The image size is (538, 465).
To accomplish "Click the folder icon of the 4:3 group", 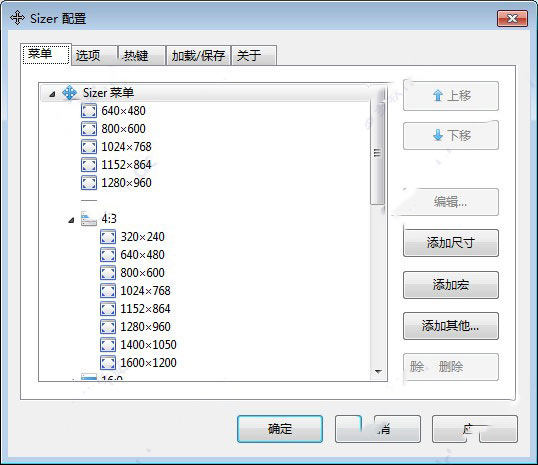I will coord(89,219).
